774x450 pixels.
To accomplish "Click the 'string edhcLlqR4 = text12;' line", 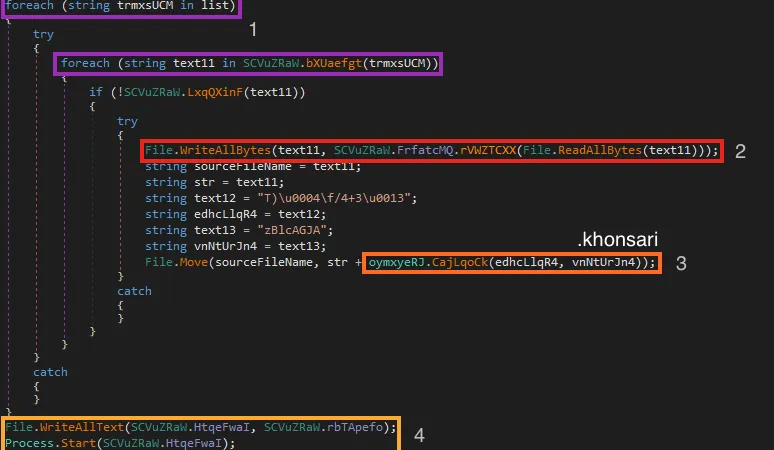I will coord(235,214).
